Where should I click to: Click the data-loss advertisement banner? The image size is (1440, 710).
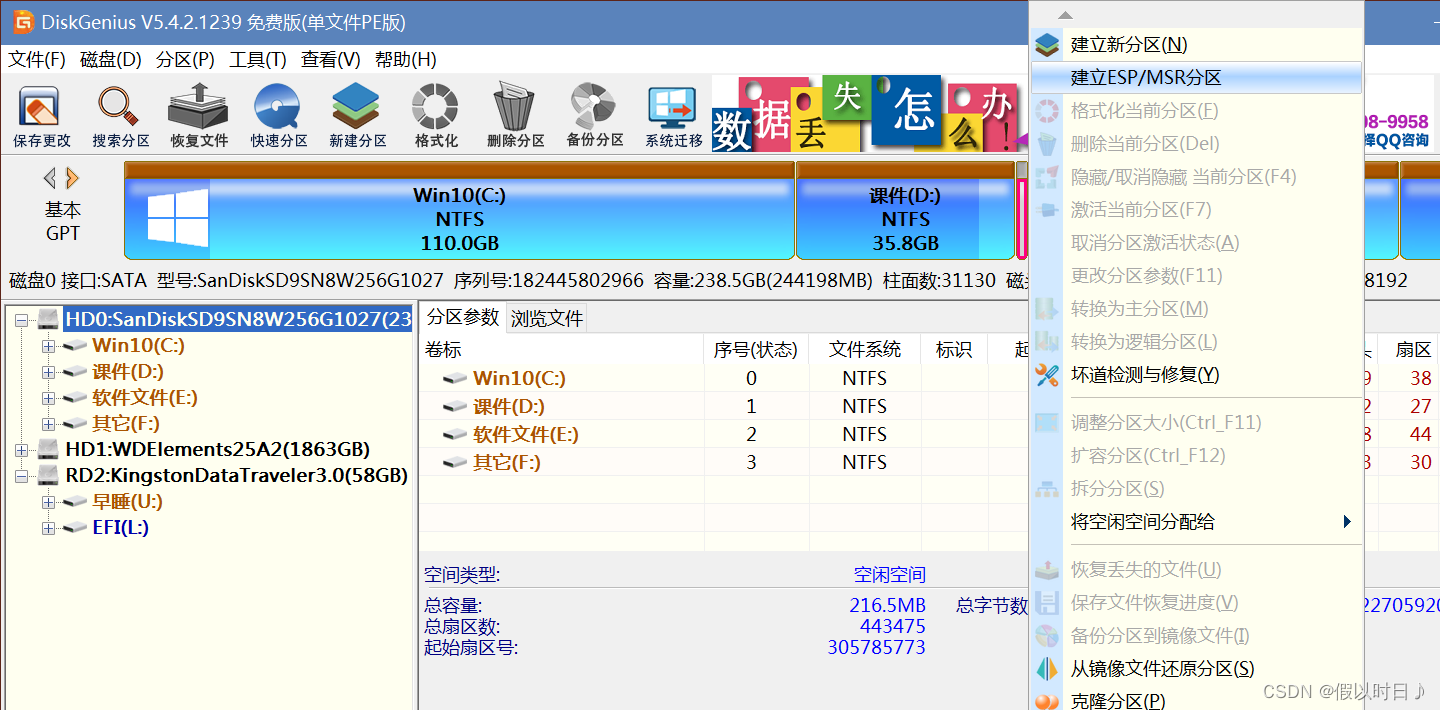[870, 114]
